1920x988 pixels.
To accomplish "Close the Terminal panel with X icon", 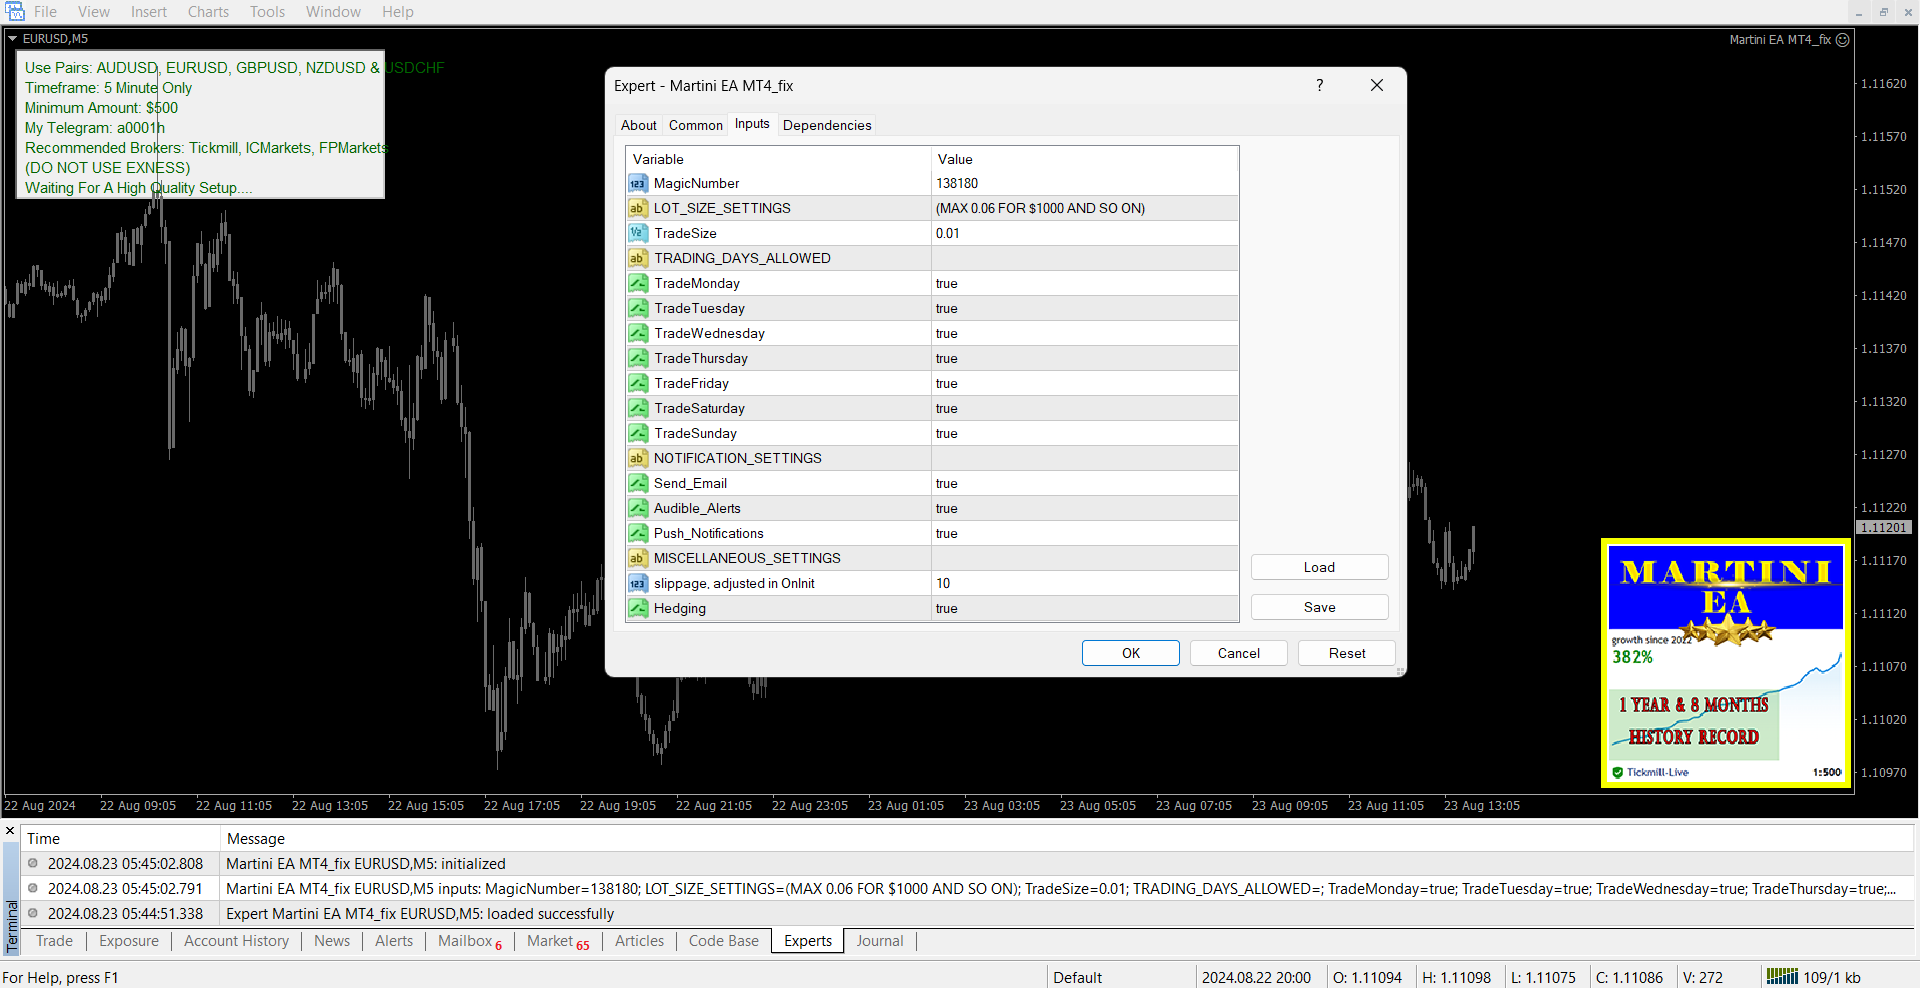I will pyautogui.click(x=10, y=831).
